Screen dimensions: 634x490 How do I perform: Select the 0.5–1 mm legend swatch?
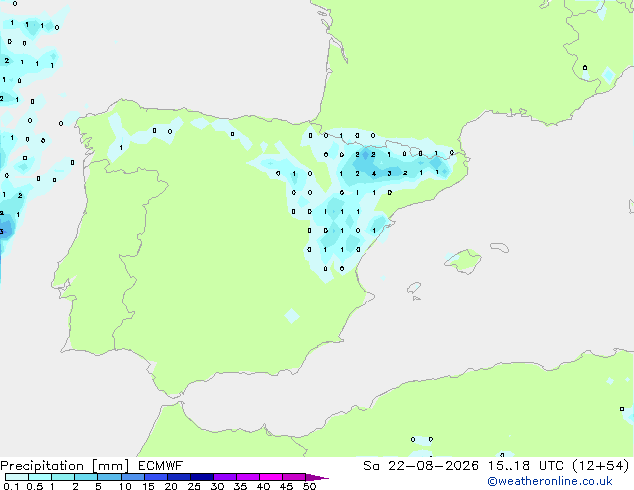coord(40,477)
